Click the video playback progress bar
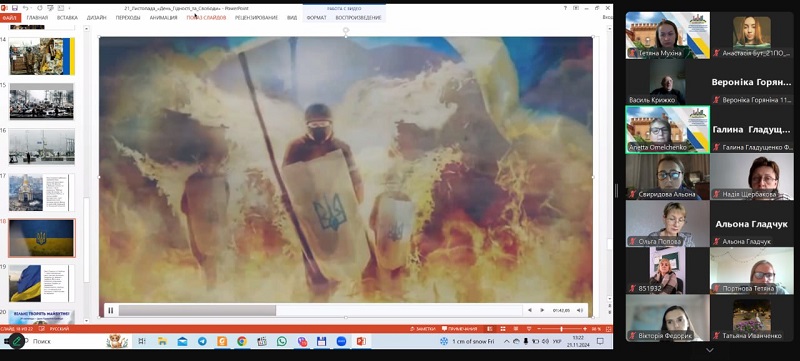Image resolution: width=800 pixels, height=361 pixels. pos(320,310)
